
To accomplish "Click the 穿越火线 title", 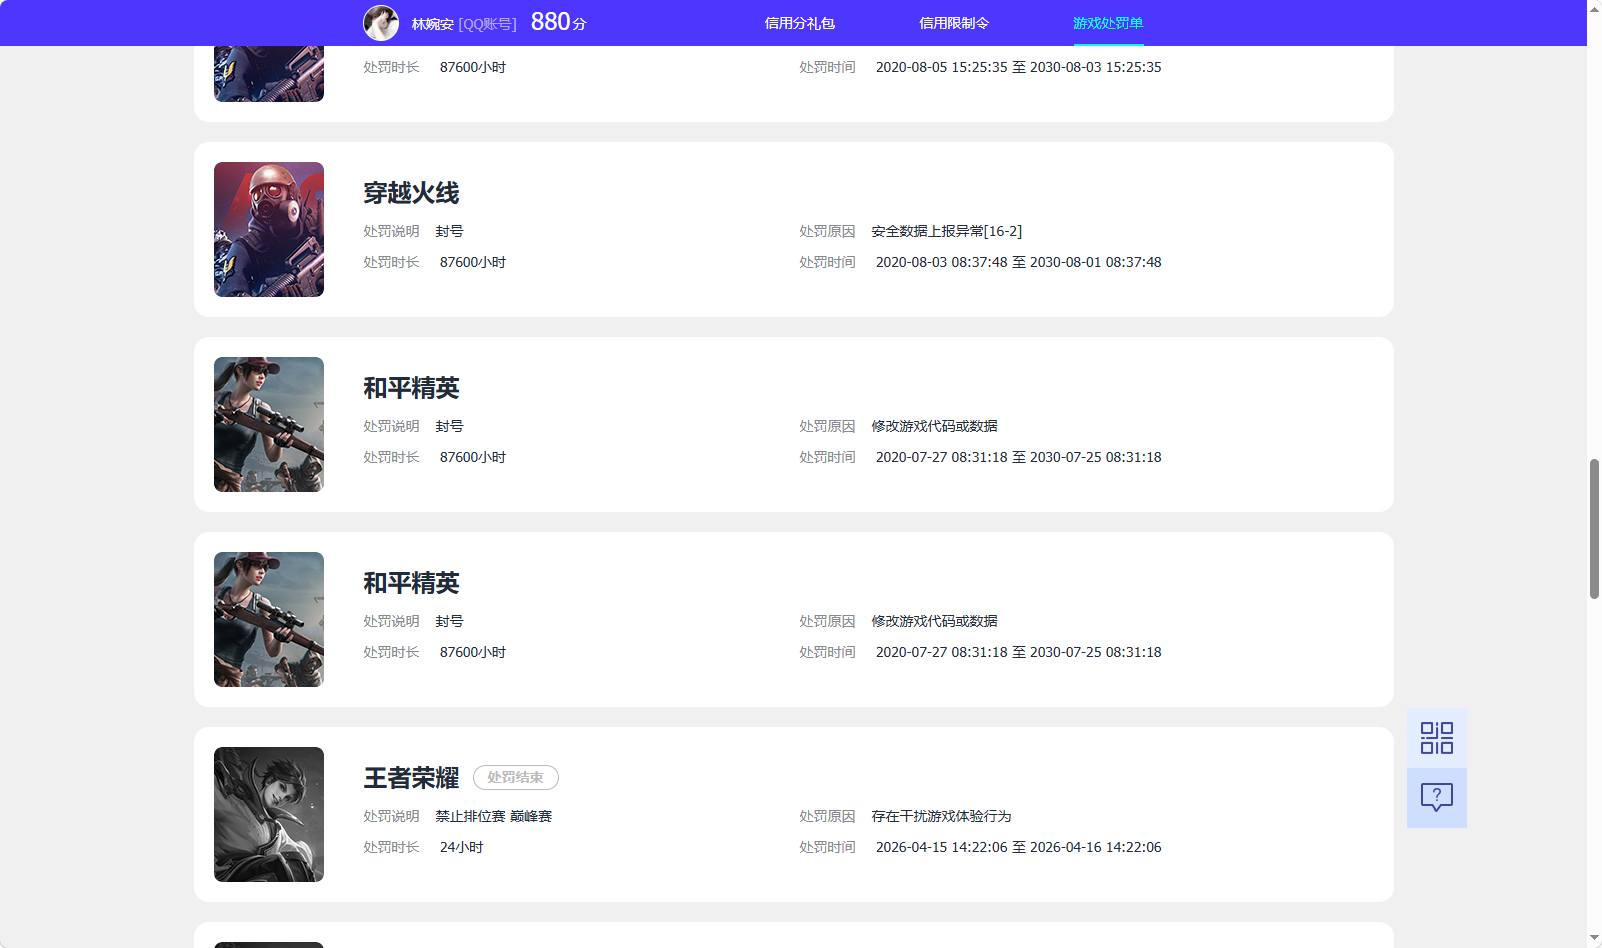I will (x=411, y=193).
